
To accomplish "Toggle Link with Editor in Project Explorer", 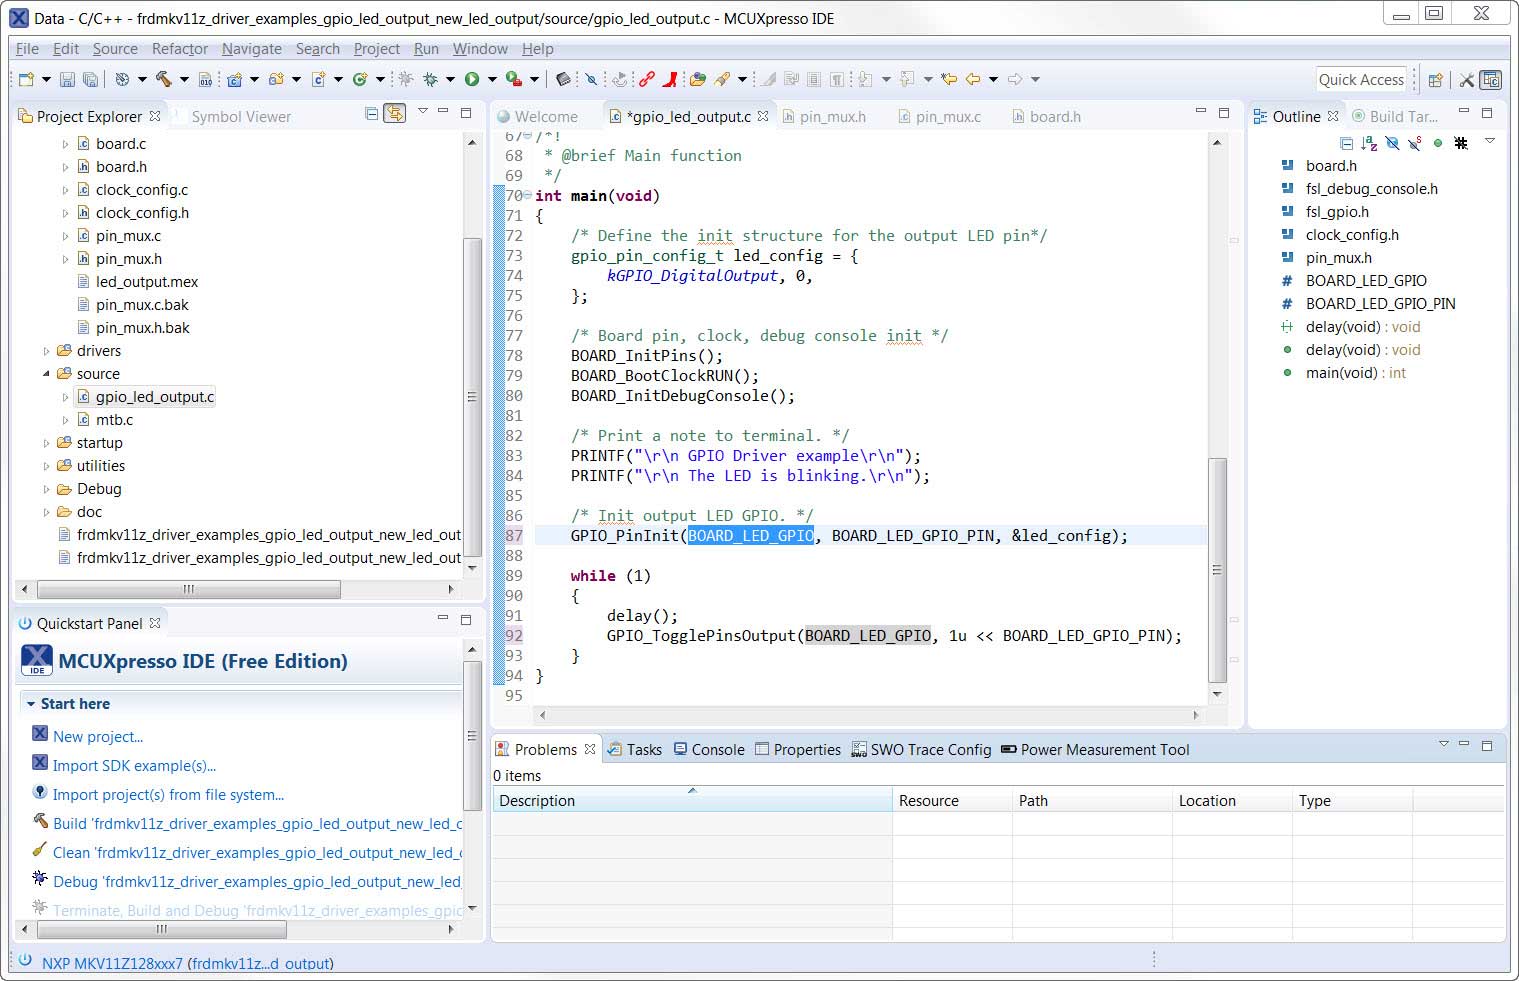I will [x=395, y=114].
